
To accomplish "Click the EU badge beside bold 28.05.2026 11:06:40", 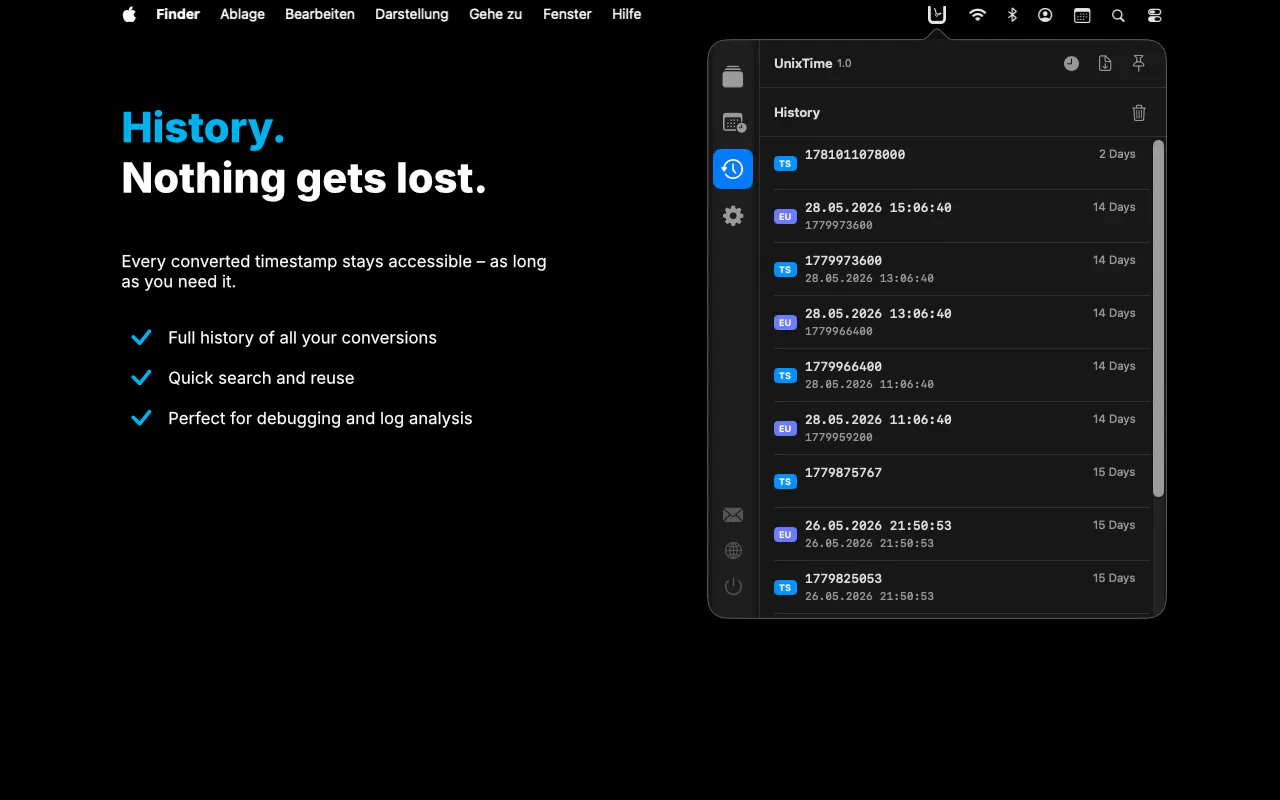I will pos(785,428).
